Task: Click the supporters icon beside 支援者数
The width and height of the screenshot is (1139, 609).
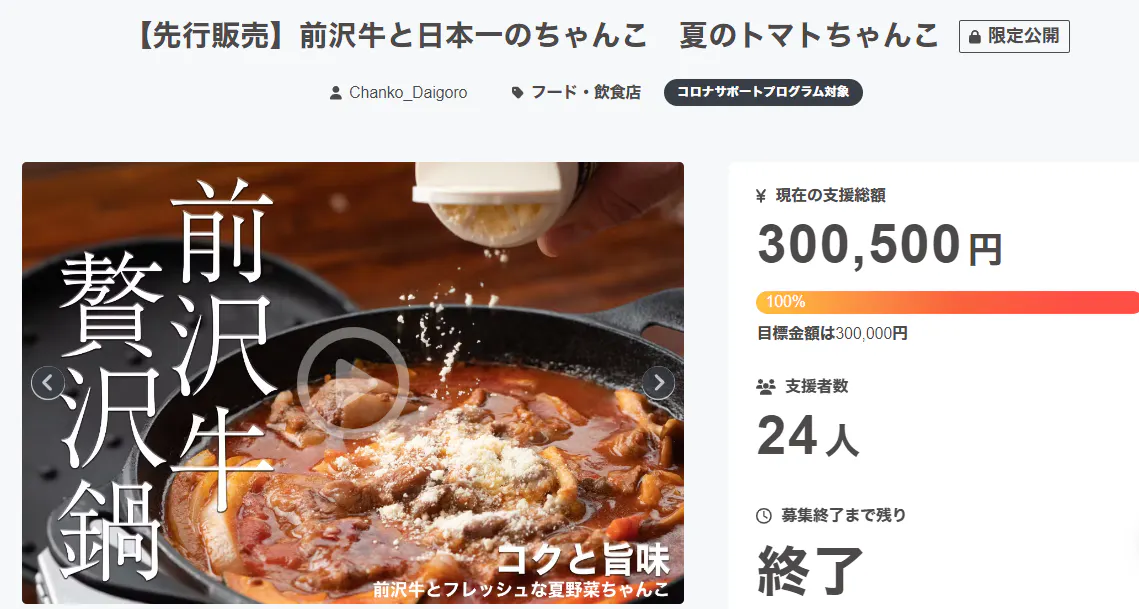Action: coord(766,387)
